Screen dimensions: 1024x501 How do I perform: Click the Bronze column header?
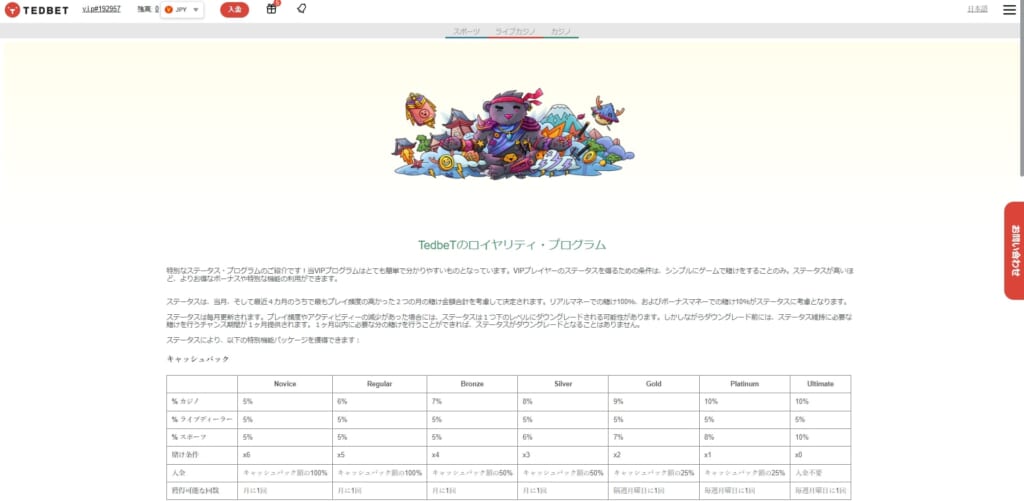472,384
